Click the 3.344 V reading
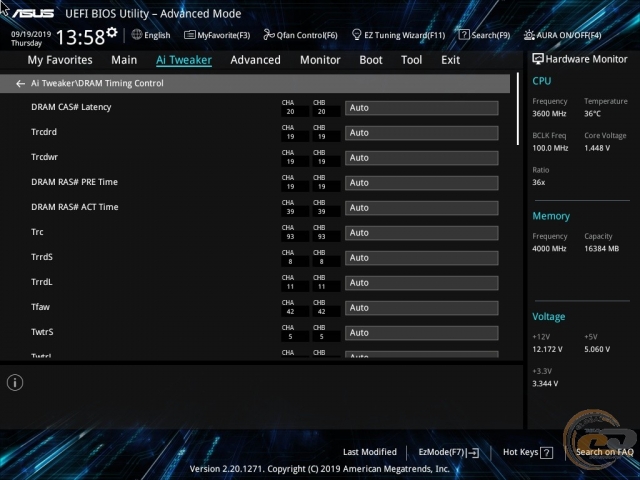The height and width of the screenshot is (480, 640). 545,384
